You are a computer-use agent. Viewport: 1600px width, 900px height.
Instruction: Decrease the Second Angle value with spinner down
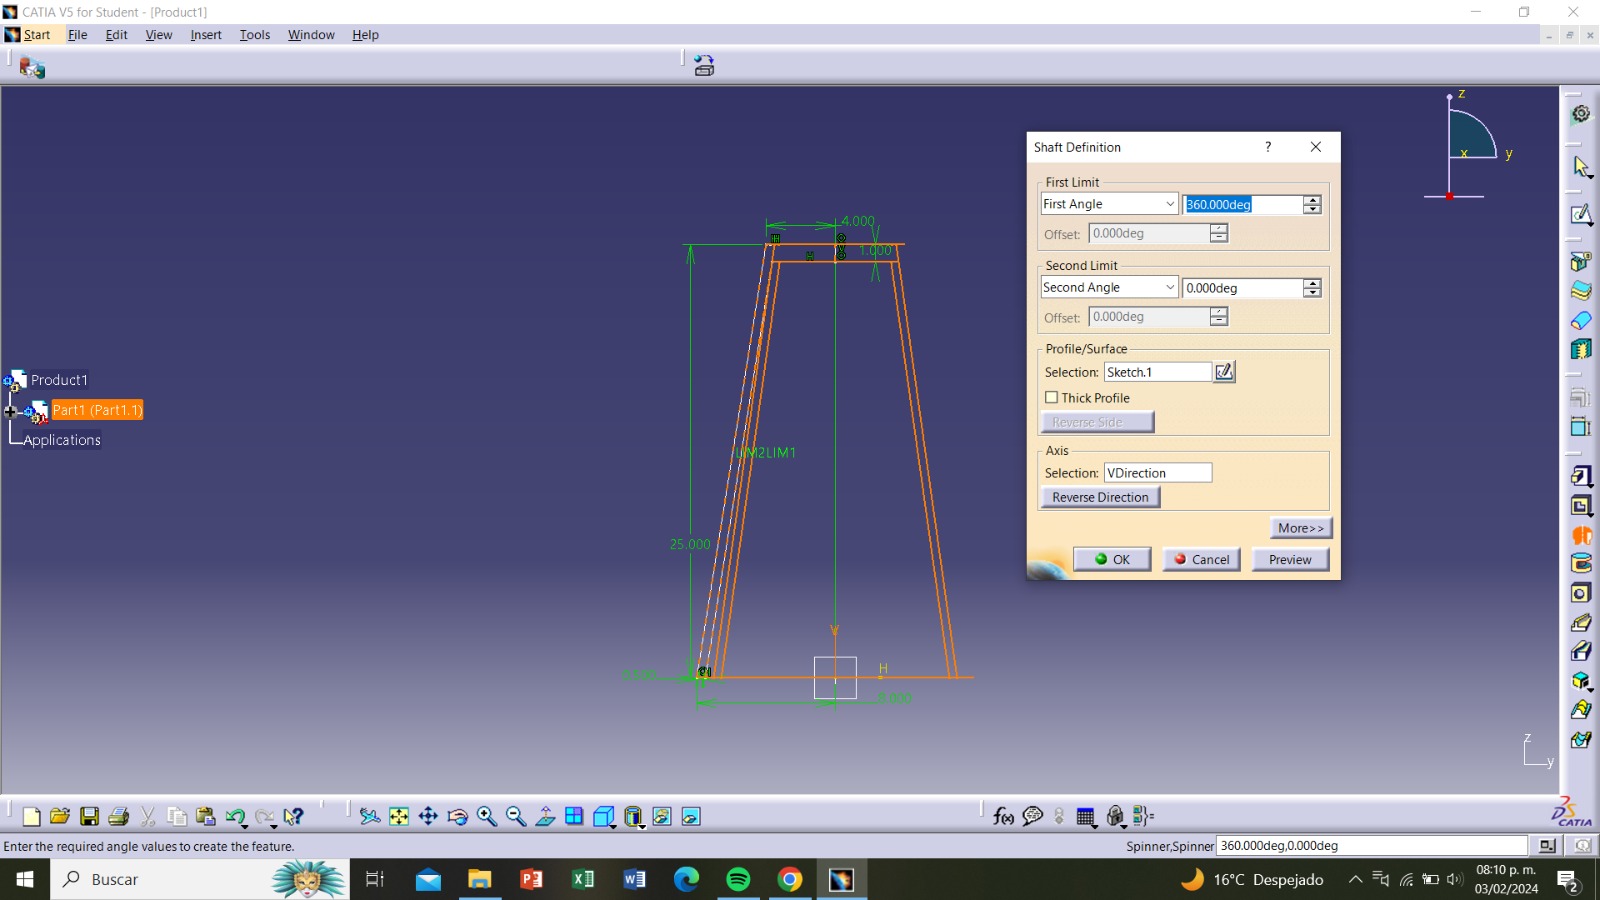(x=1312, y=293)
